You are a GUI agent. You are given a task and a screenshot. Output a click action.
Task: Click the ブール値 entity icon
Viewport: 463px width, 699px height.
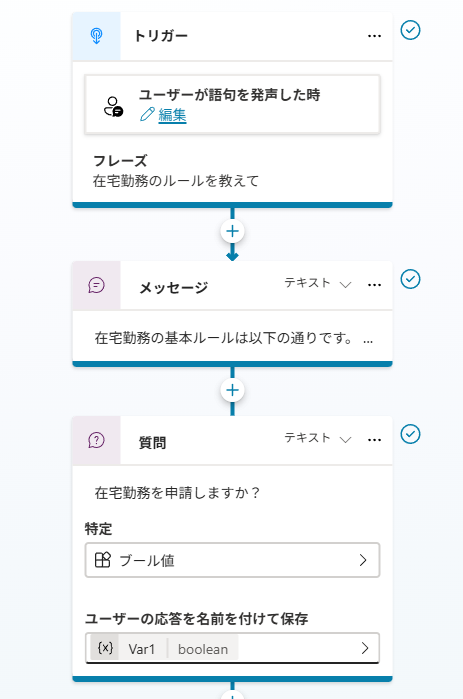[x=102, y=560]
